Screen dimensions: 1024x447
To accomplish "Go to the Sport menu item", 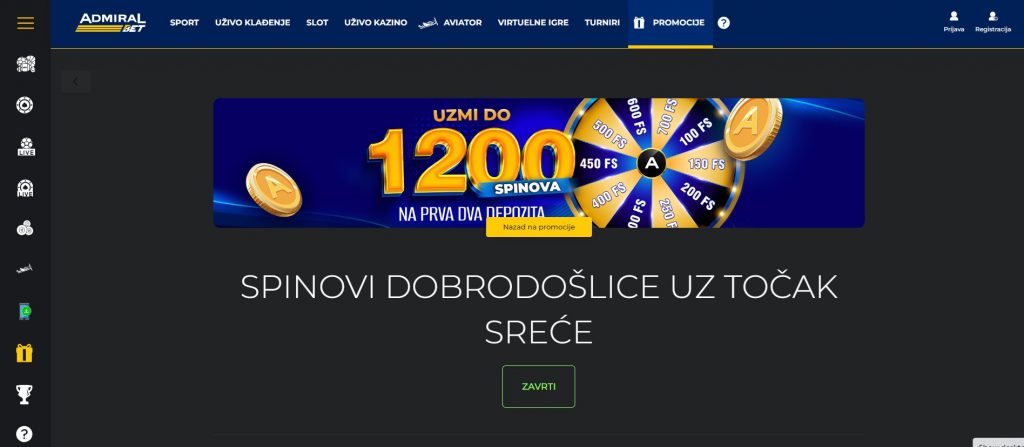I will coord(184,23).
